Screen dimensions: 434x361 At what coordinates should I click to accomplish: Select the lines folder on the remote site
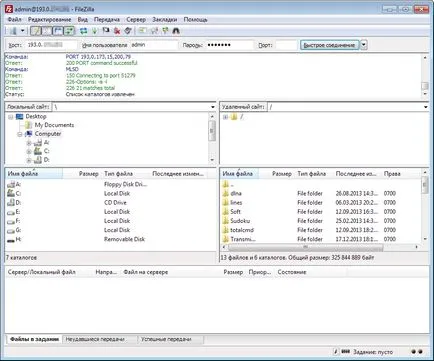tap(321, 203)
